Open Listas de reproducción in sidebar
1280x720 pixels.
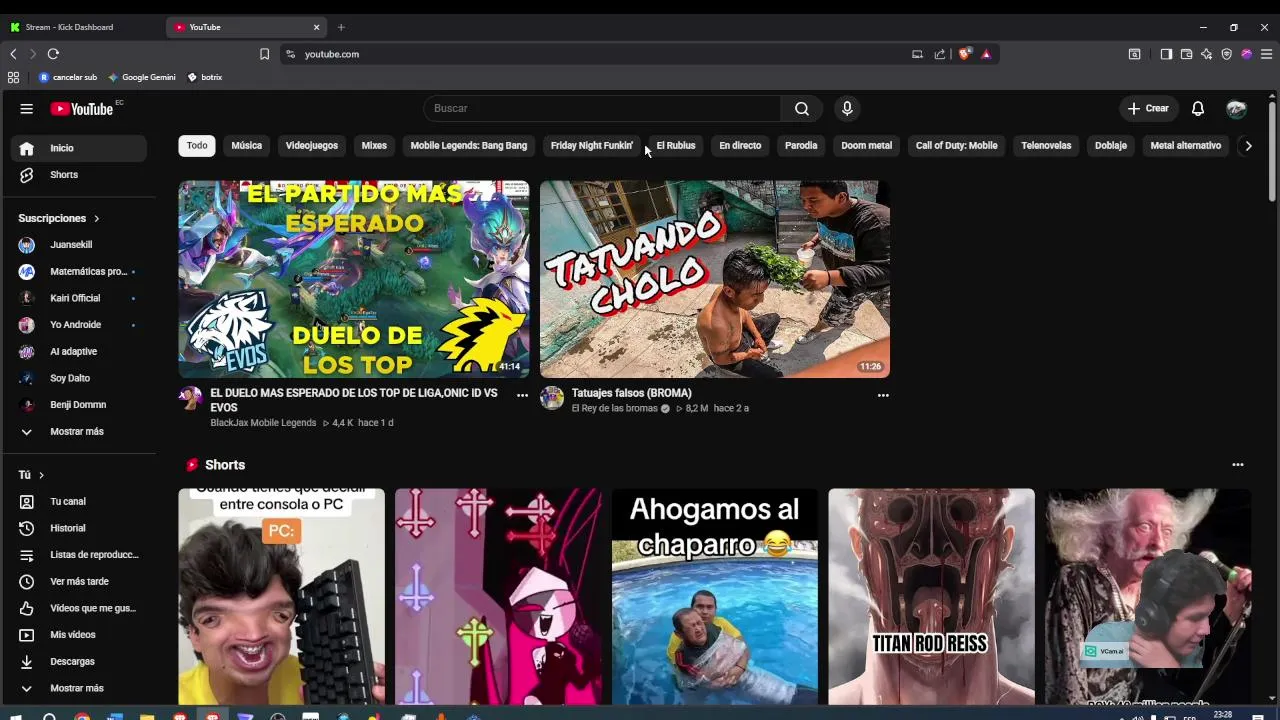coord(79,555)
